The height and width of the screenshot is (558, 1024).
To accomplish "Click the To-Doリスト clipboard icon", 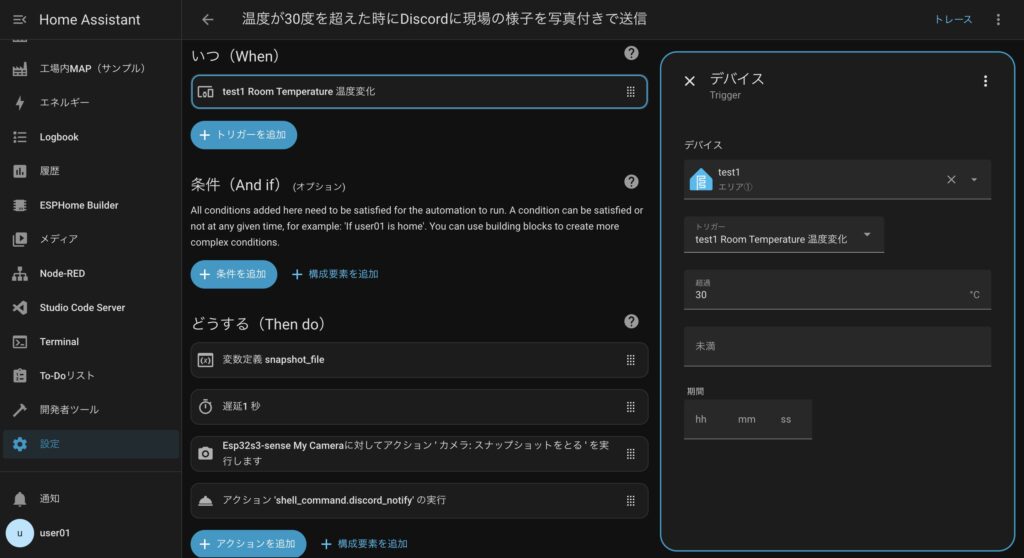I will (x=20, y=376).
